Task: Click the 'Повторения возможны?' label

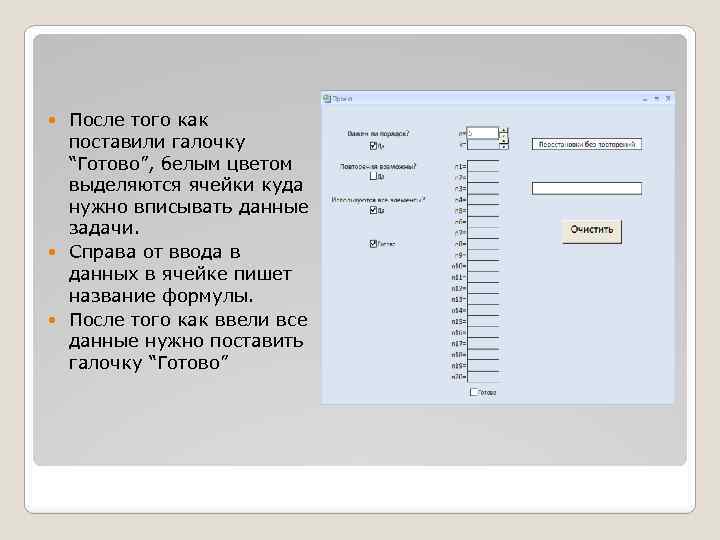Action: tap(378, 166)
